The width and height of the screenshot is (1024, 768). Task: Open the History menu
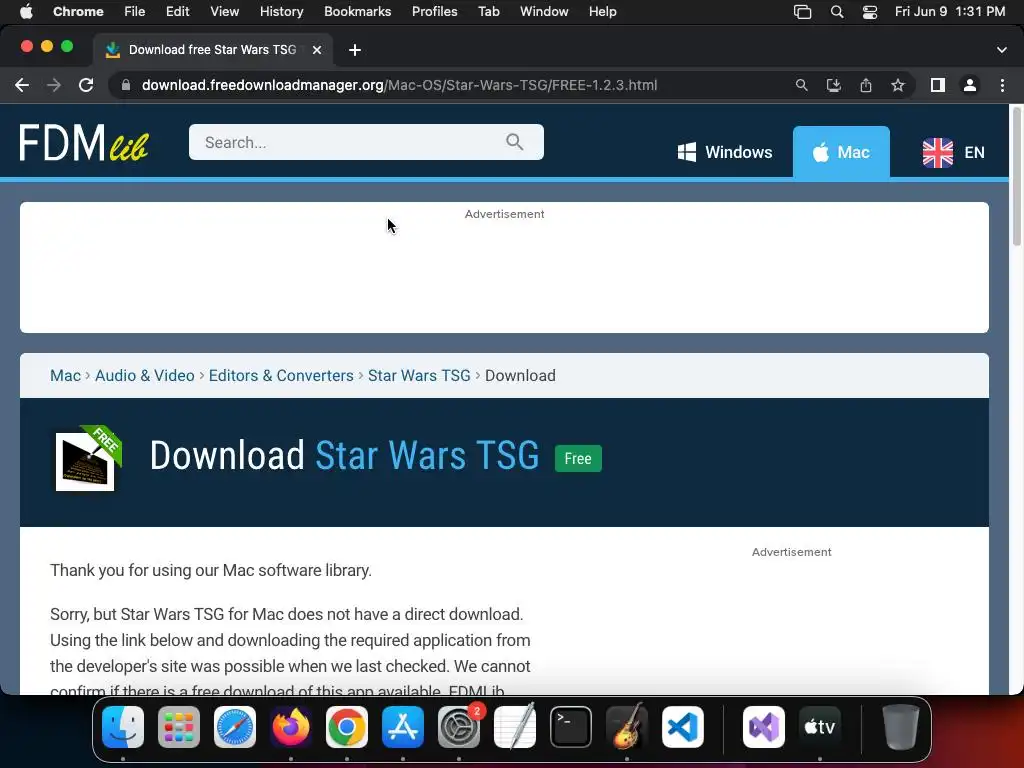[x=281, y=11]
